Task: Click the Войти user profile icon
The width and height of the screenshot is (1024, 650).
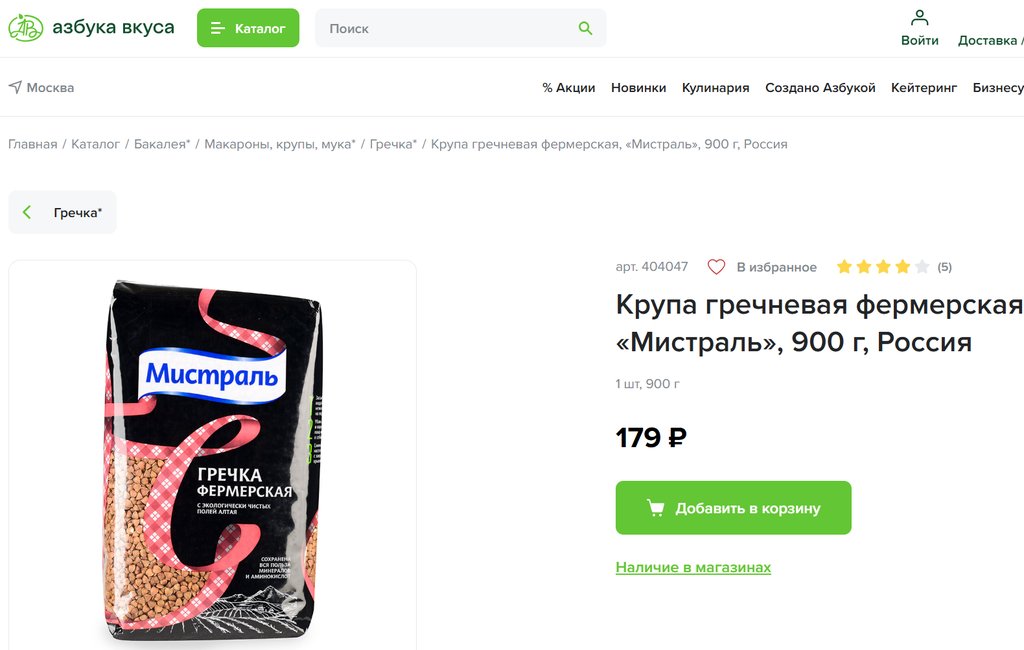Action: [920, 17]
